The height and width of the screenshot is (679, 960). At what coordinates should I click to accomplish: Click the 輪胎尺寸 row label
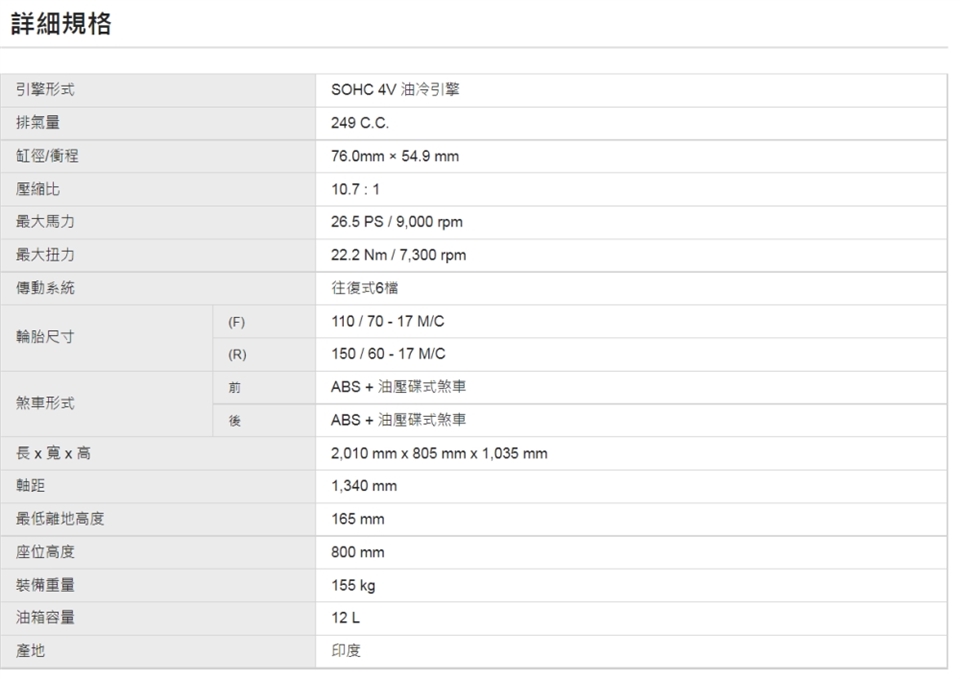45,338
